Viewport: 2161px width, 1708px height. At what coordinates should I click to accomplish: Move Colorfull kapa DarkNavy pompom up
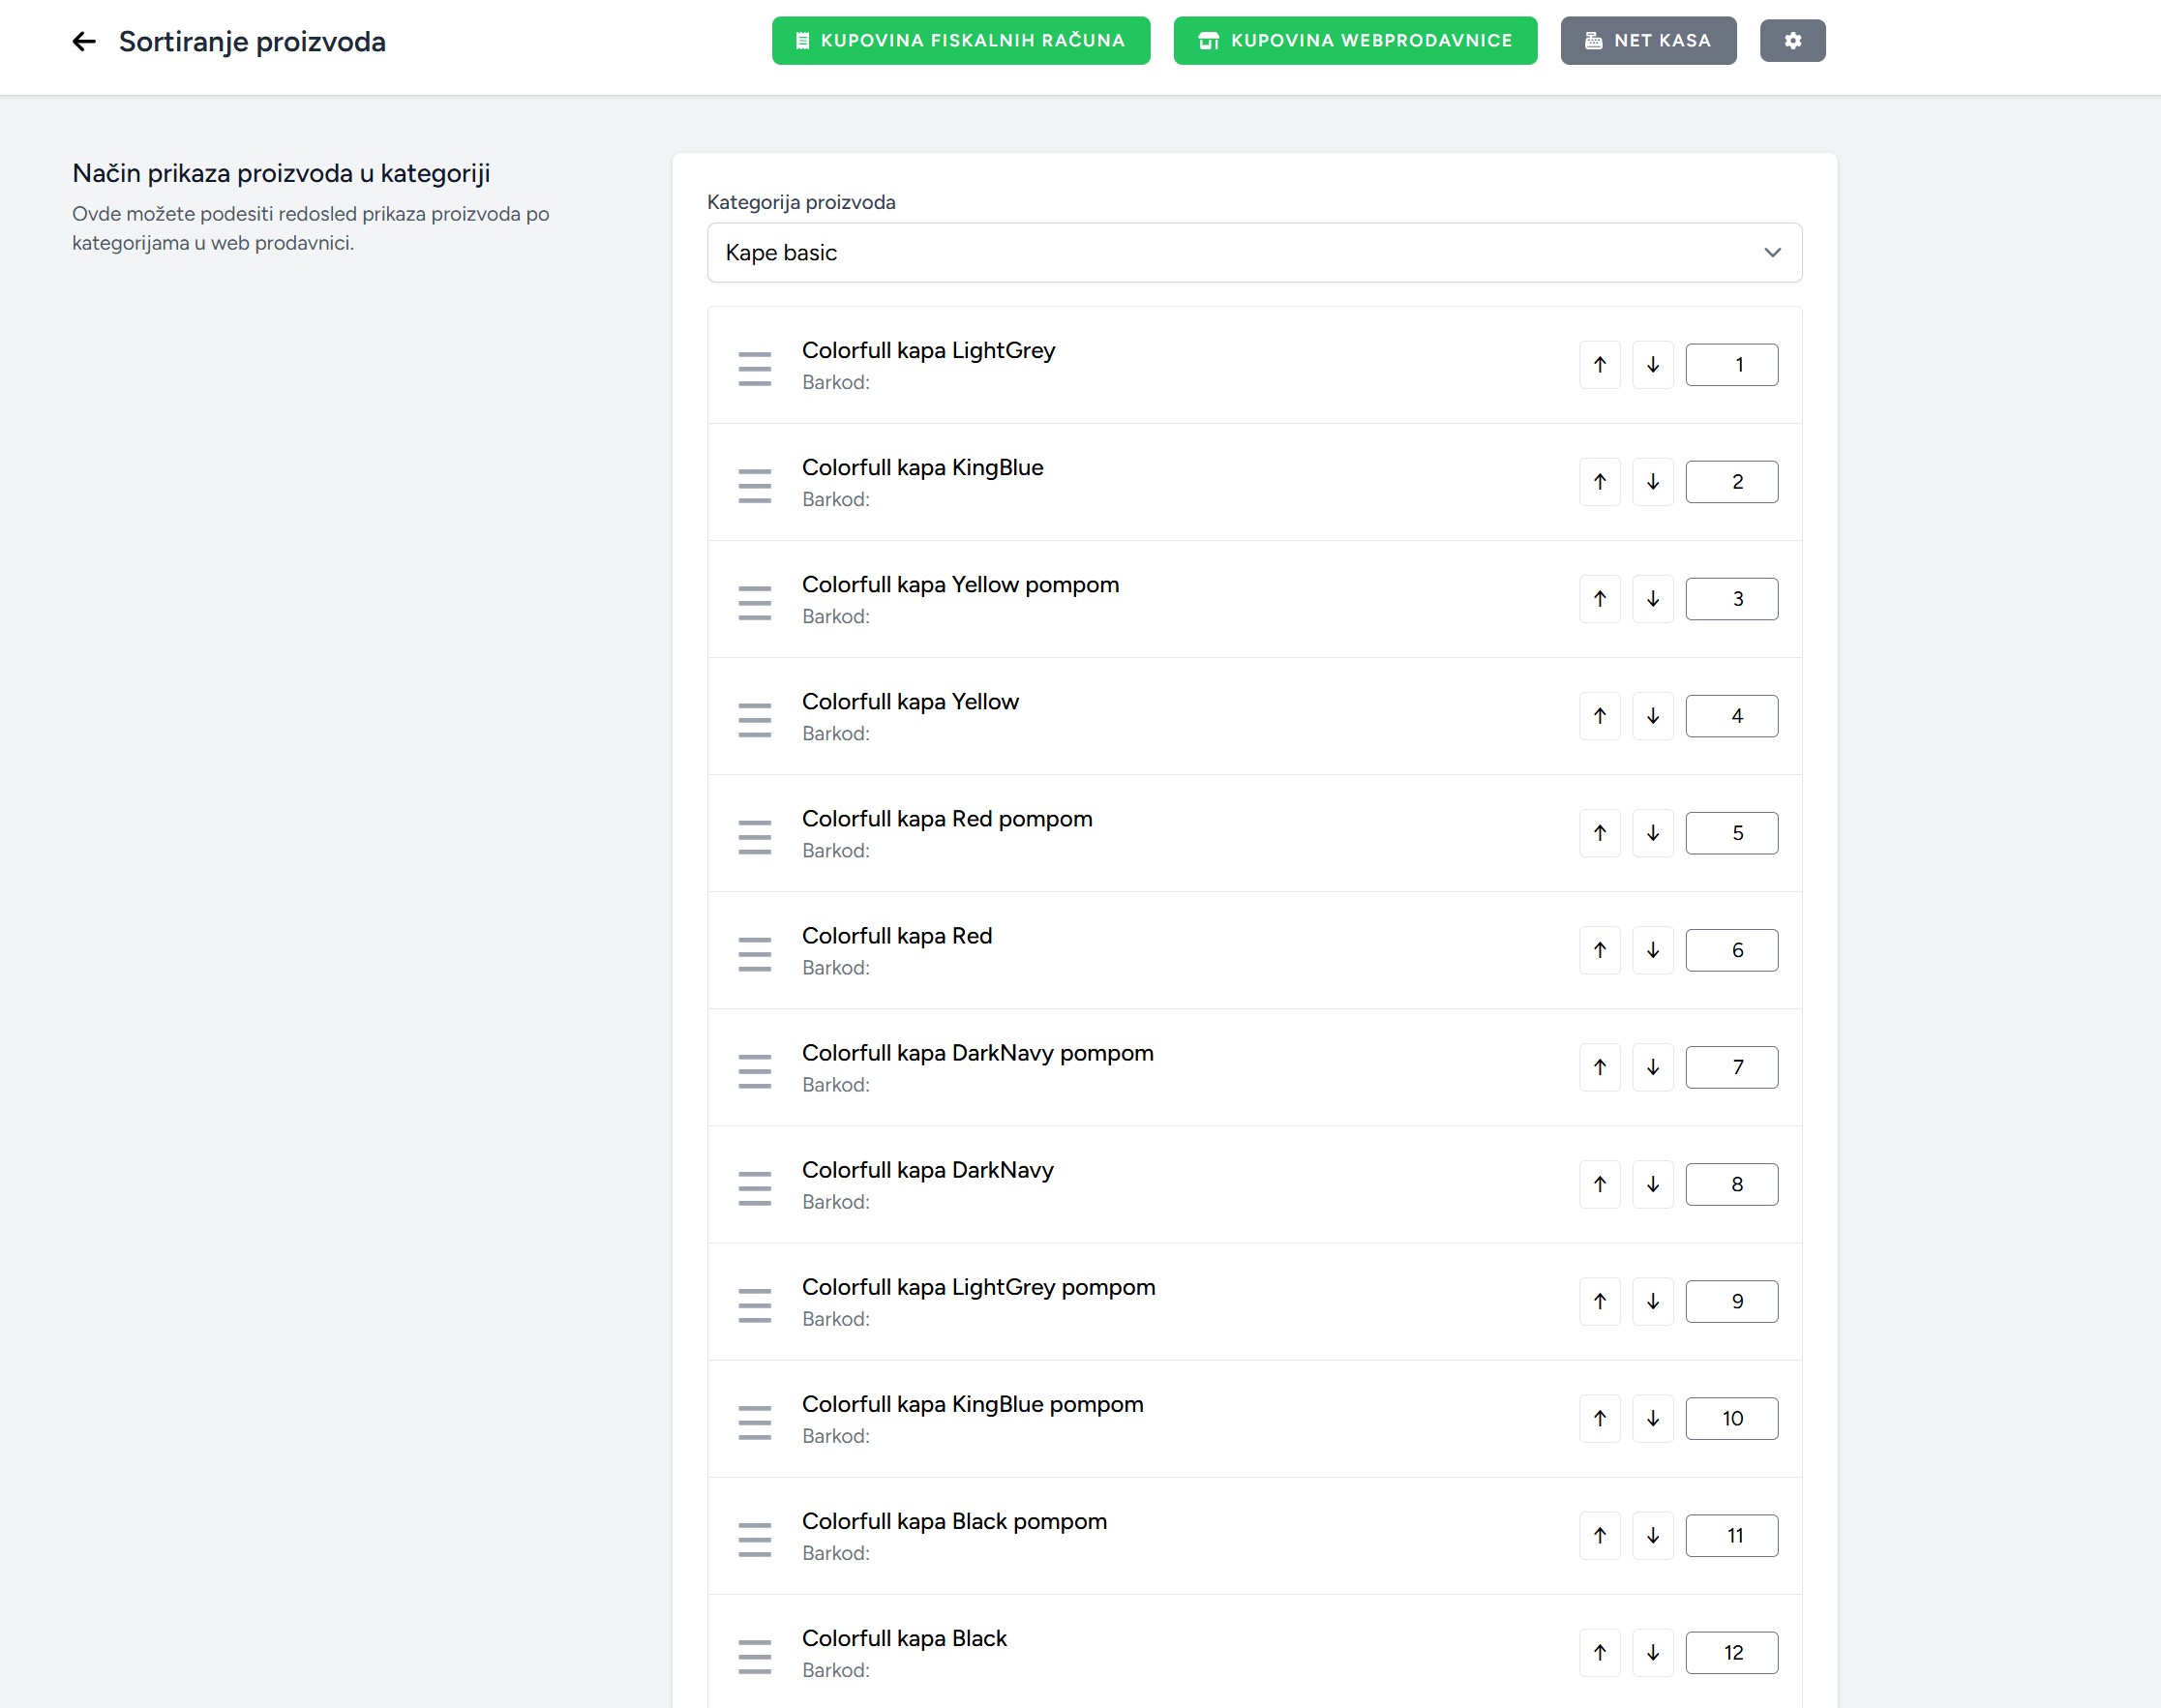coord(1600,1067)
